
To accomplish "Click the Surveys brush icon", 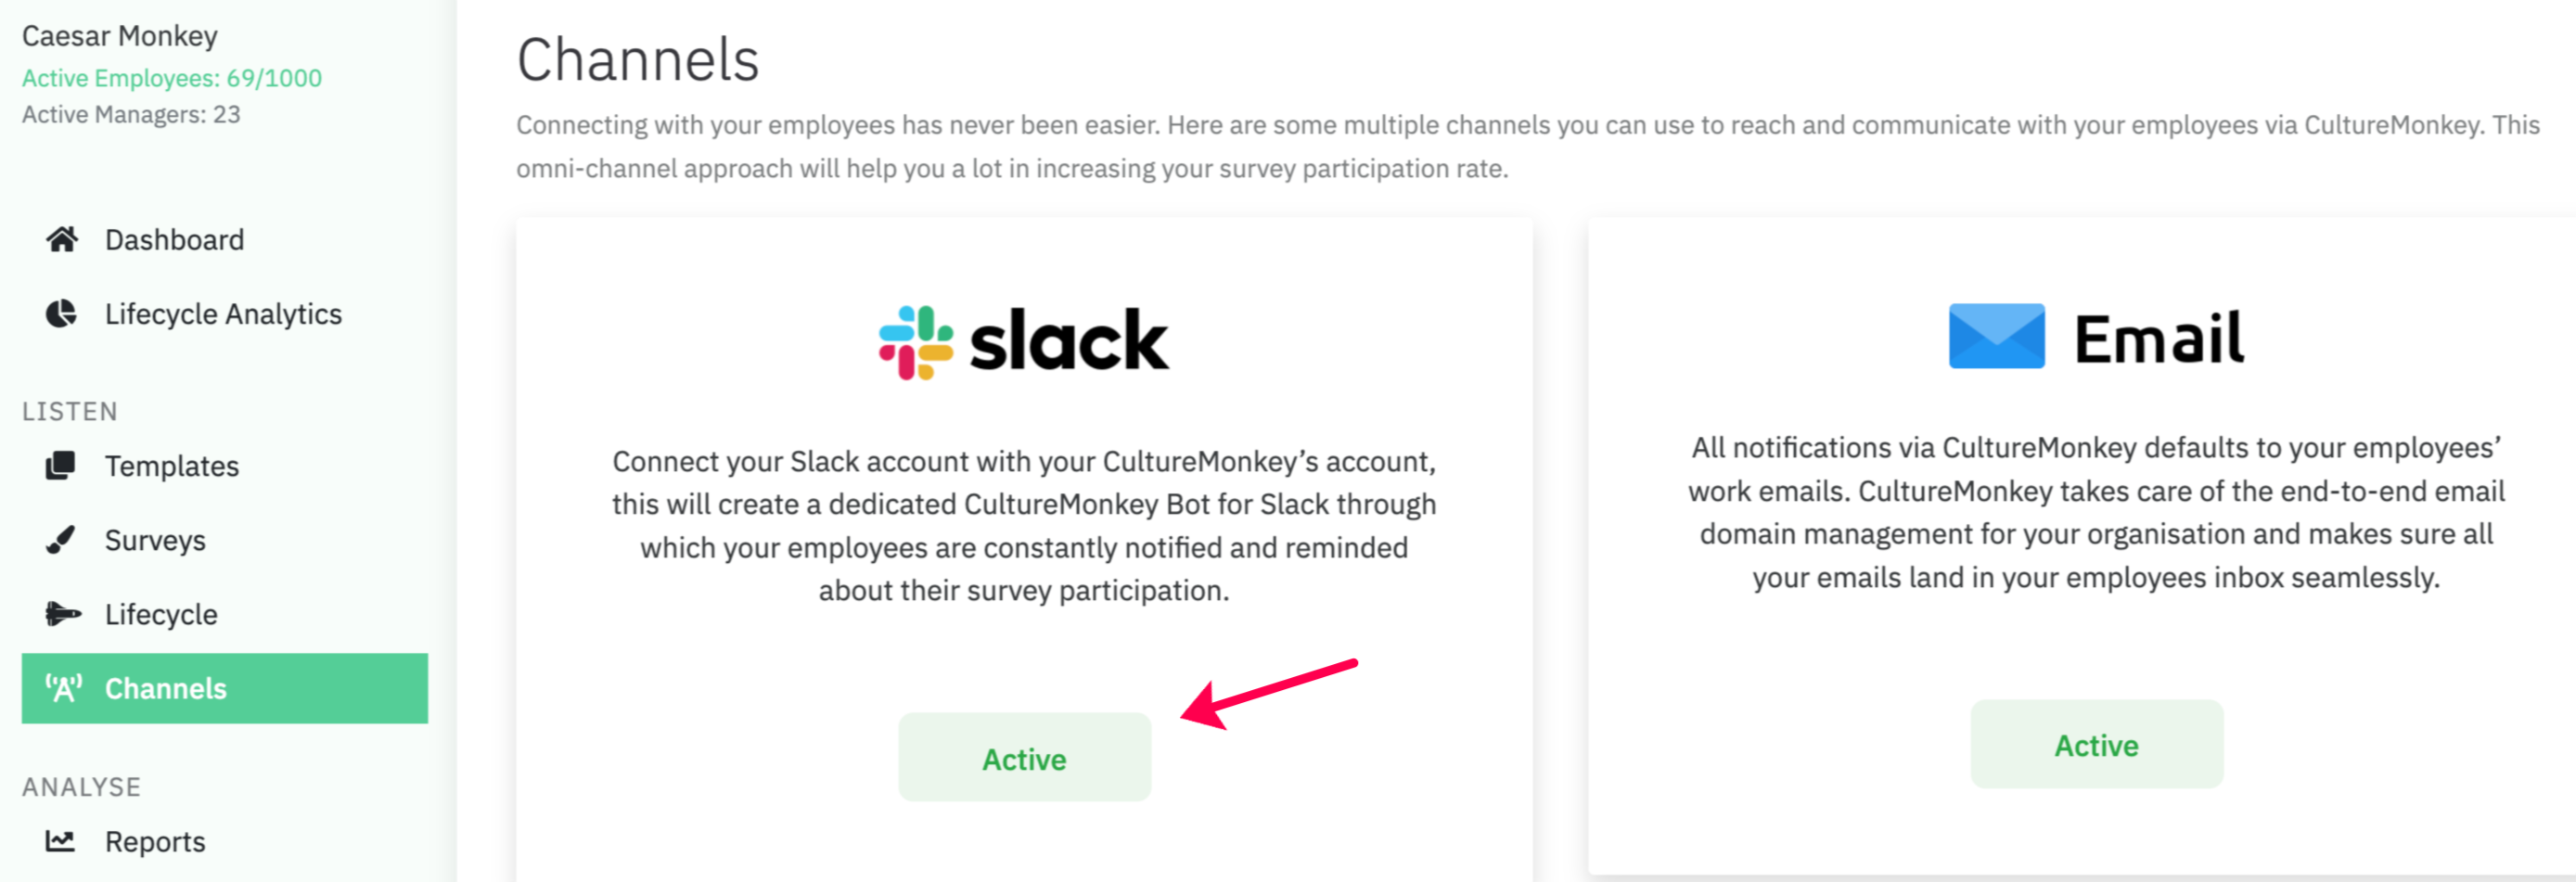I will (x=62, y=540).
